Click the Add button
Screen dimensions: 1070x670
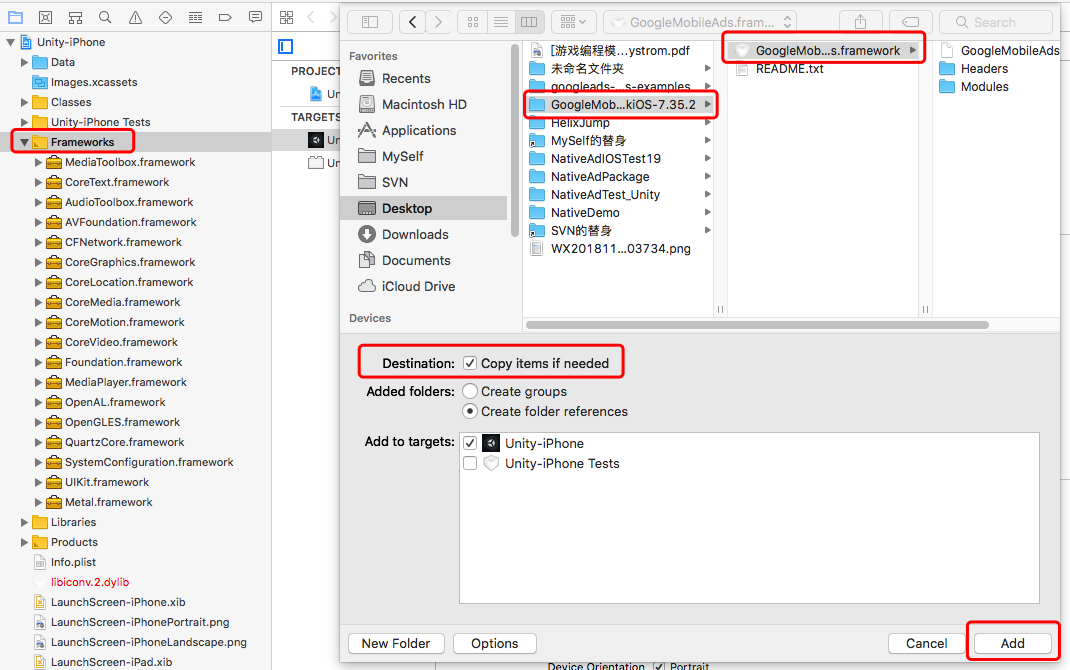pyautogui.click(x=1013, y=643)
